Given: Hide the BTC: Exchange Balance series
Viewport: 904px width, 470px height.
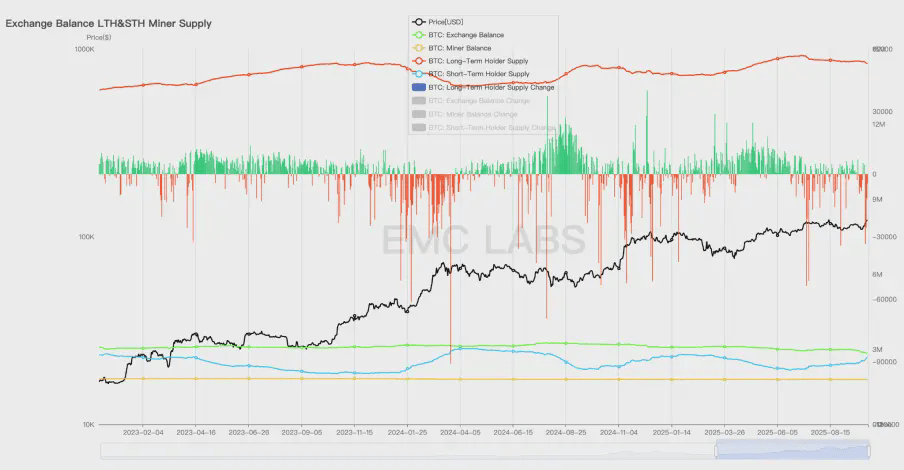Looking at the screenshot, I should tap(458, 35).
